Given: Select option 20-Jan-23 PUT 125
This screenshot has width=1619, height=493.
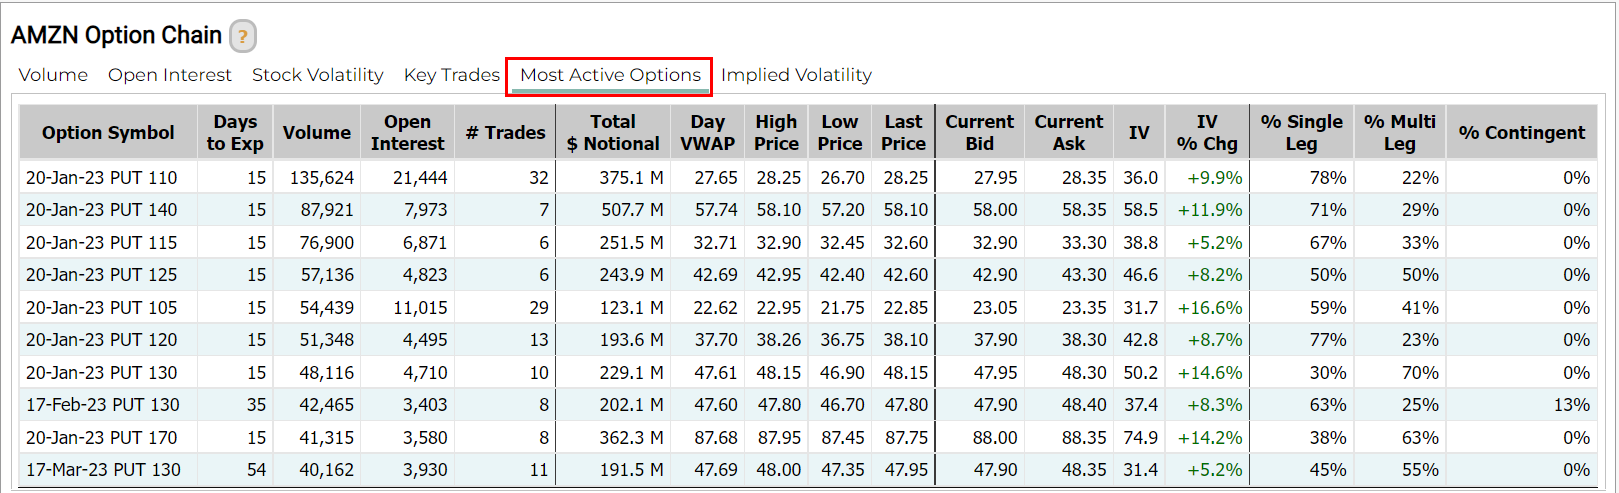Looking at the screenshot, I should coord(101,274).
